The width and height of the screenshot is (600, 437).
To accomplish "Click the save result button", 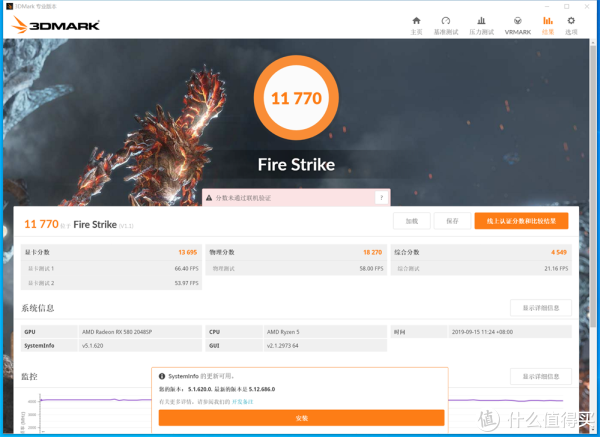I will [x=452, y=221].
